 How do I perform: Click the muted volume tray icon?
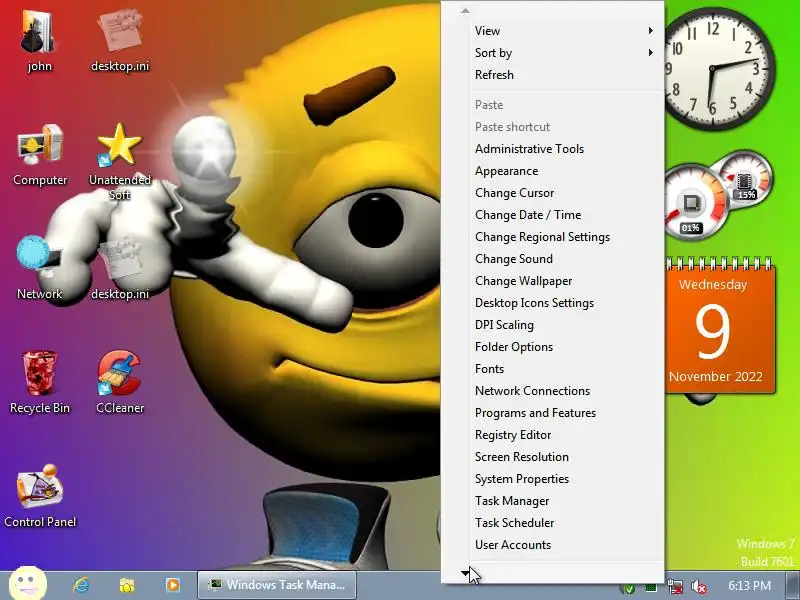click(698, 586)
